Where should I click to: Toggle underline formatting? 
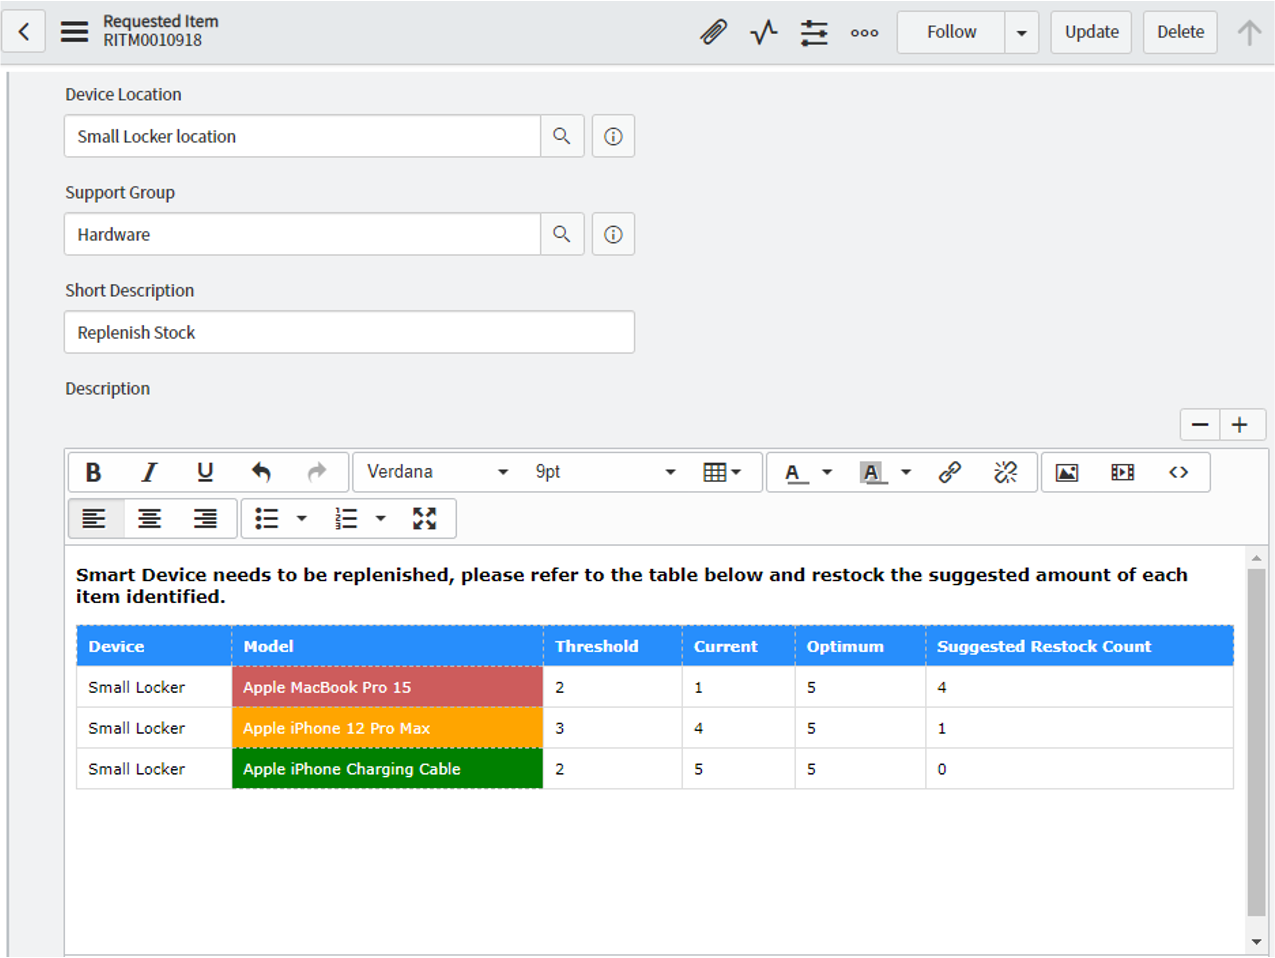click(x=205, y=472)
